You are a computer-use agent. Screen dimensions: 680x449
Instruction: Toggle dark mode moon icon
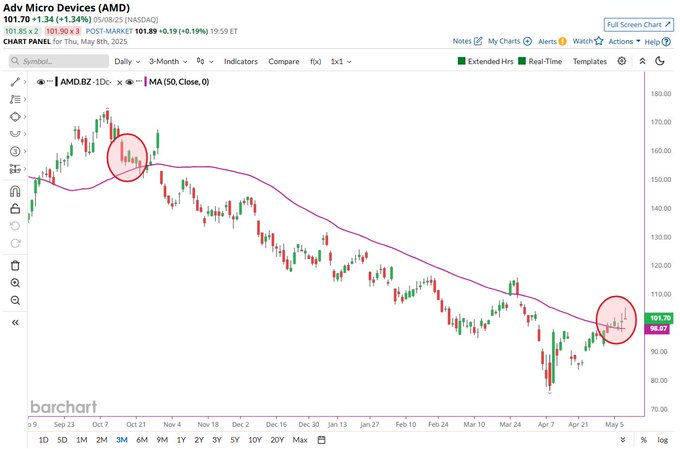point(660,61)
